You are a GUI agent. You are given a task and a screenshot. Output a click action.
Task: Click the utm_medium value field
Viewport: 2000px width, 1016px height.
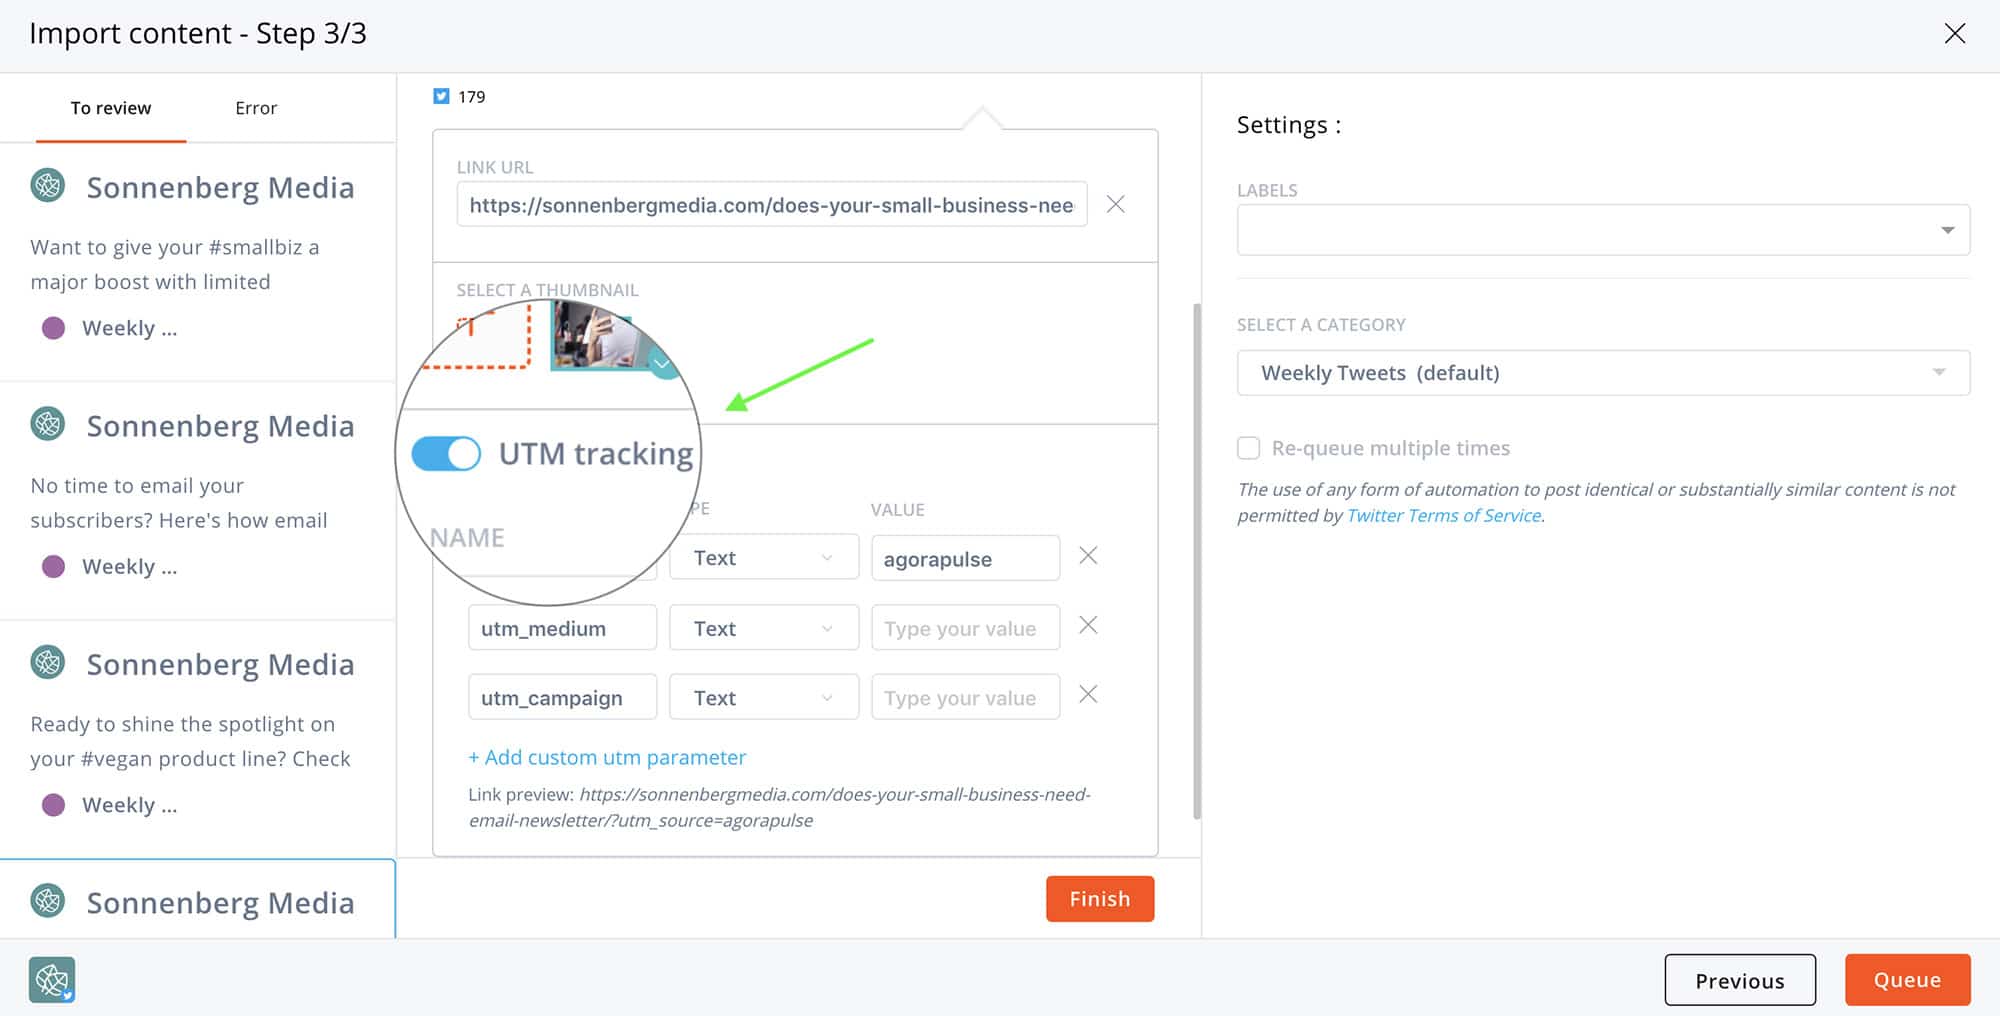965,627
